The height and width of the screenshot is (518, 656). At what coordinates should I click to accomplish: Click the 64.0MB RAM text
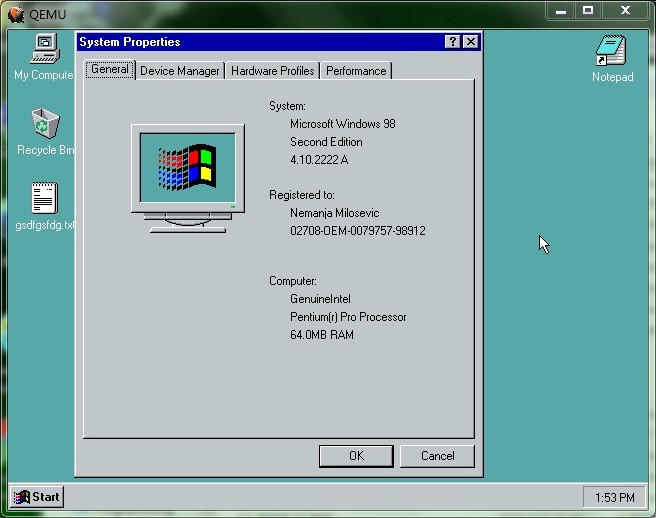click(x=322, y=335)
